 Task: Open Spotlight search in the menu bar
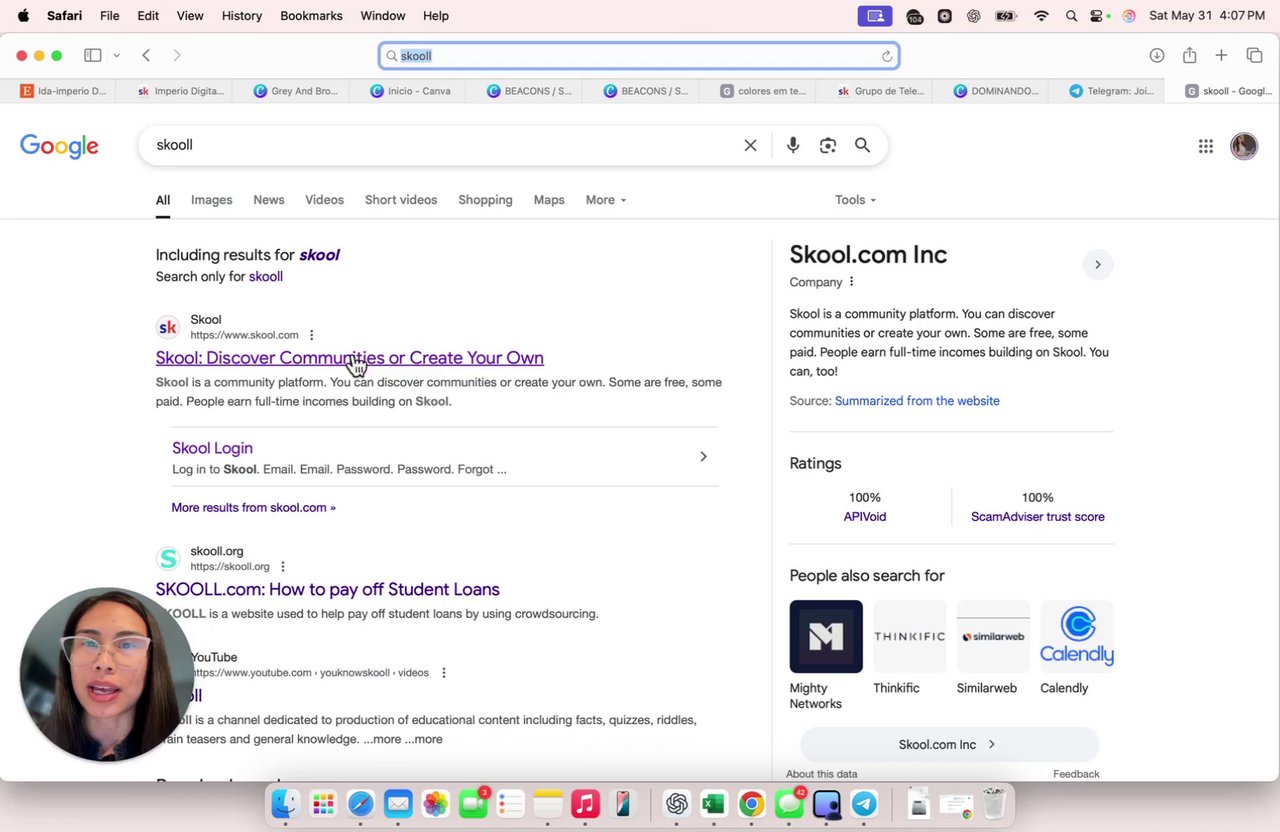[1071, 16]
